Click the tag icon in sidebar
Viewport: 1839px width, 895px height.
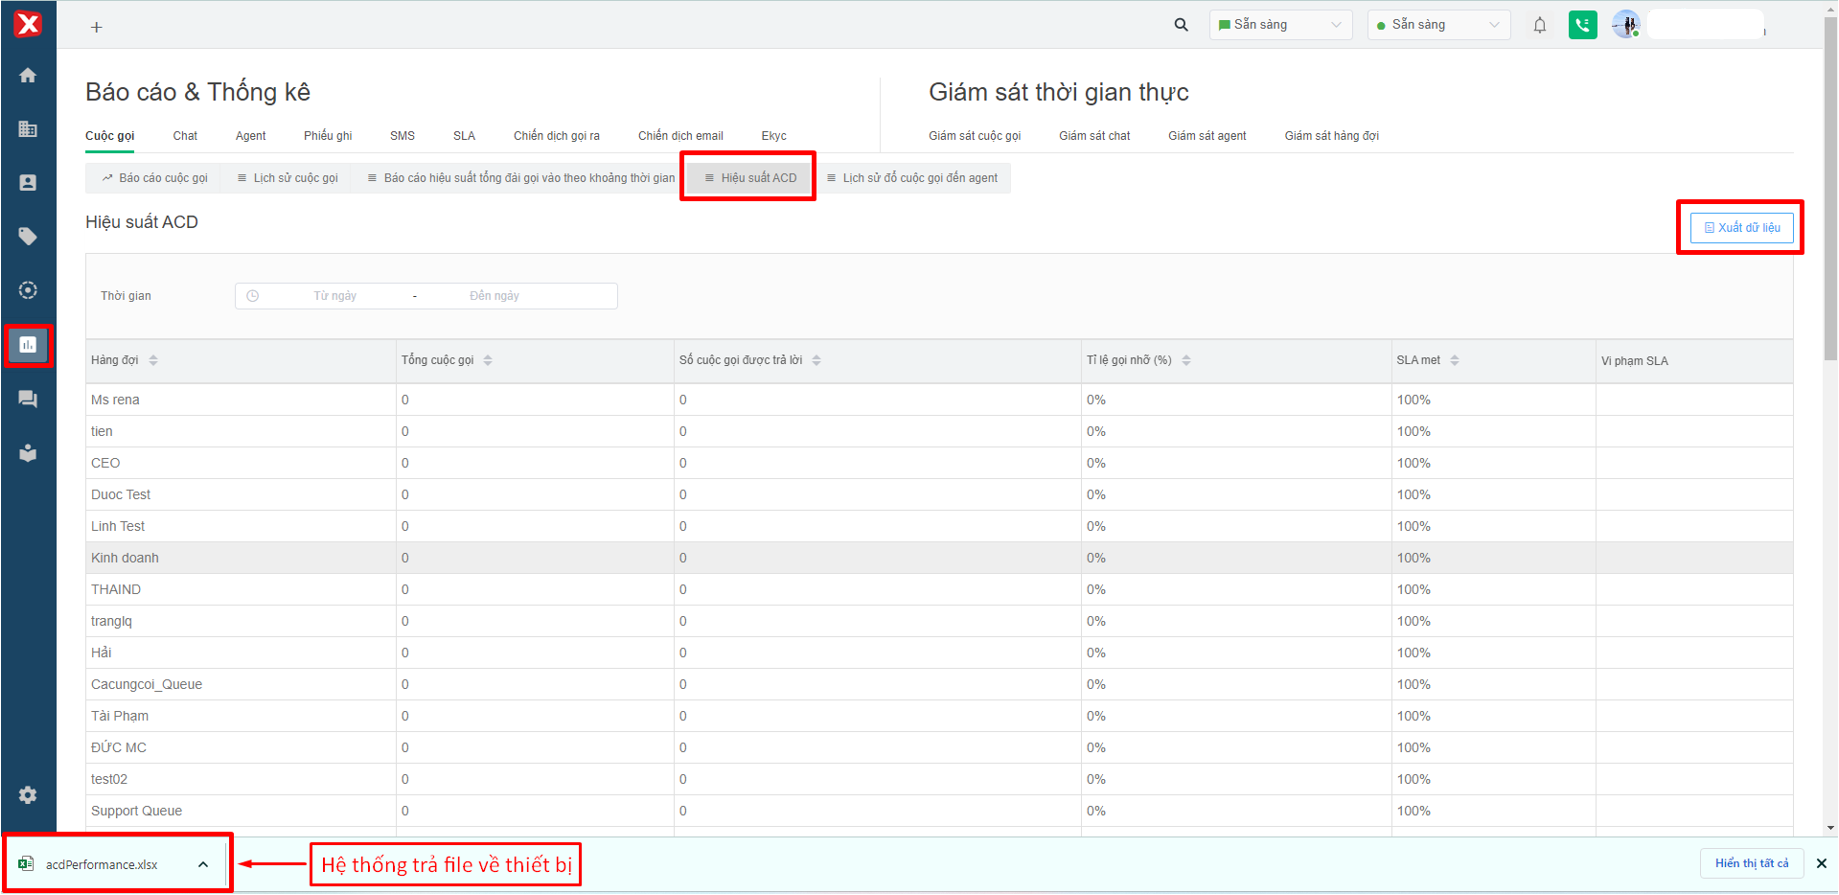(28, 237)
